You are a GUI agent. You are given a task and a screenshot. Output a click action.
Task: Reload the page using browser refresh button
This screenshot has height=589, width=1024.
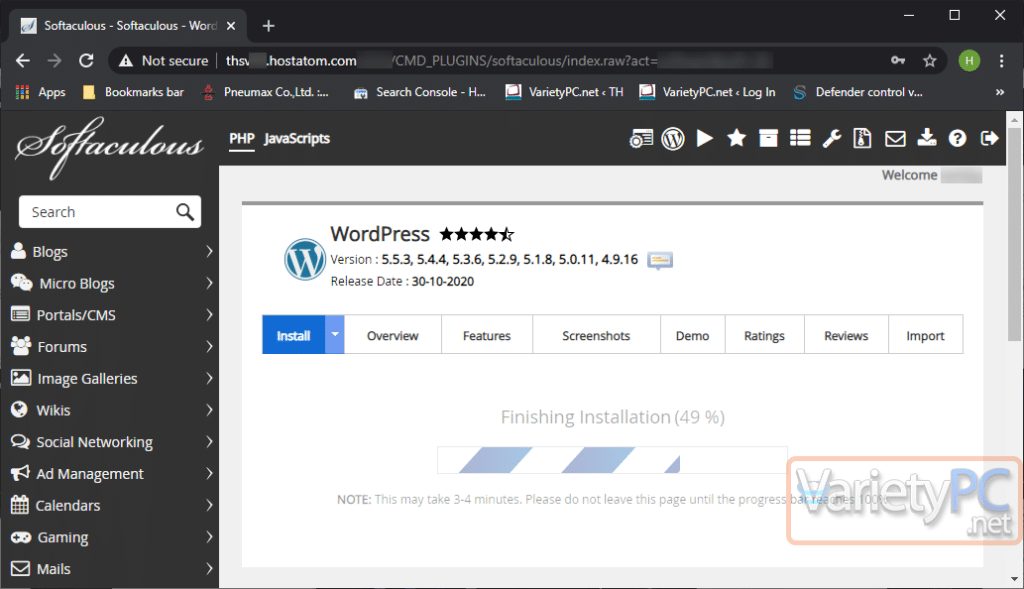[x=86, y=61]
